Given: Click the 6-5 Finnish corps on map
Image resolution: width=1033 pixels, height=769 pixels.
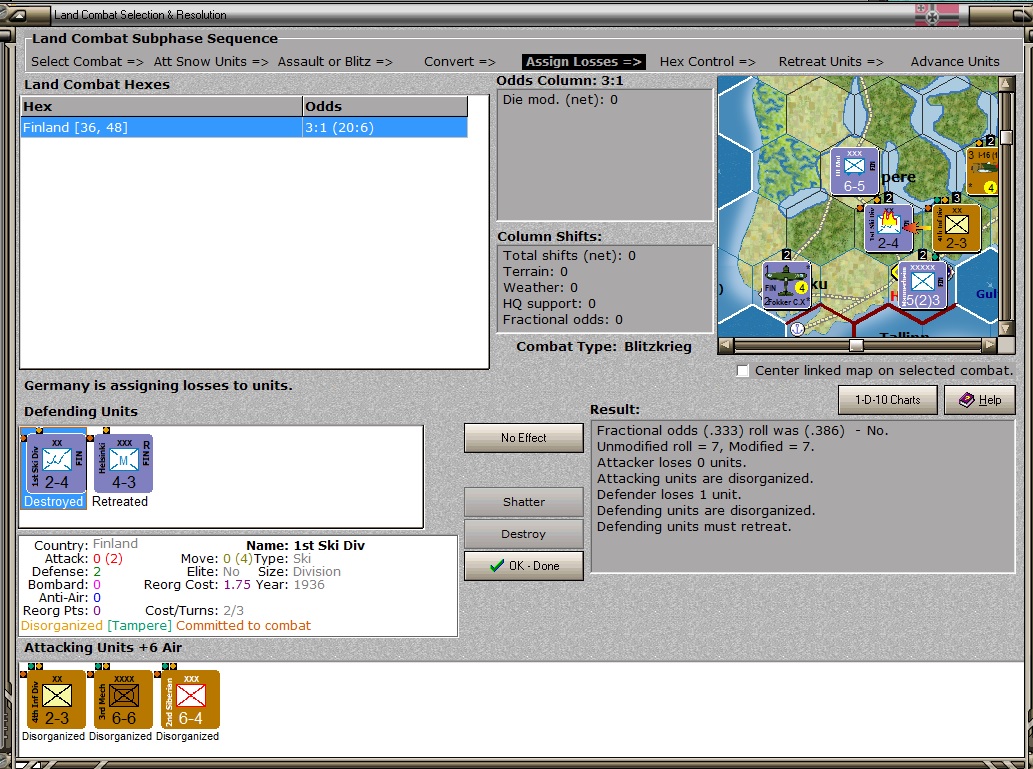Looking at the screenshot, I should click(x=854, y=171).
